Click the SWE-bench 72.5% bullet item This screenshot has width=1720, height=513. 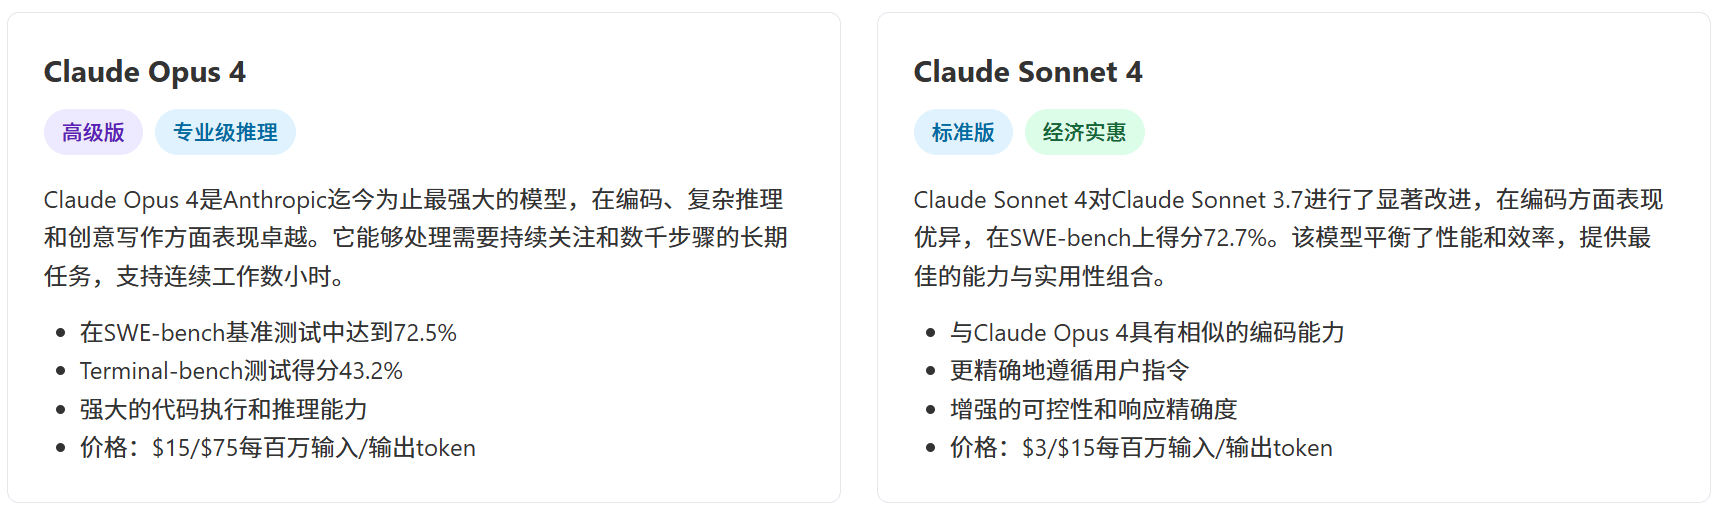tap(268, 333)
